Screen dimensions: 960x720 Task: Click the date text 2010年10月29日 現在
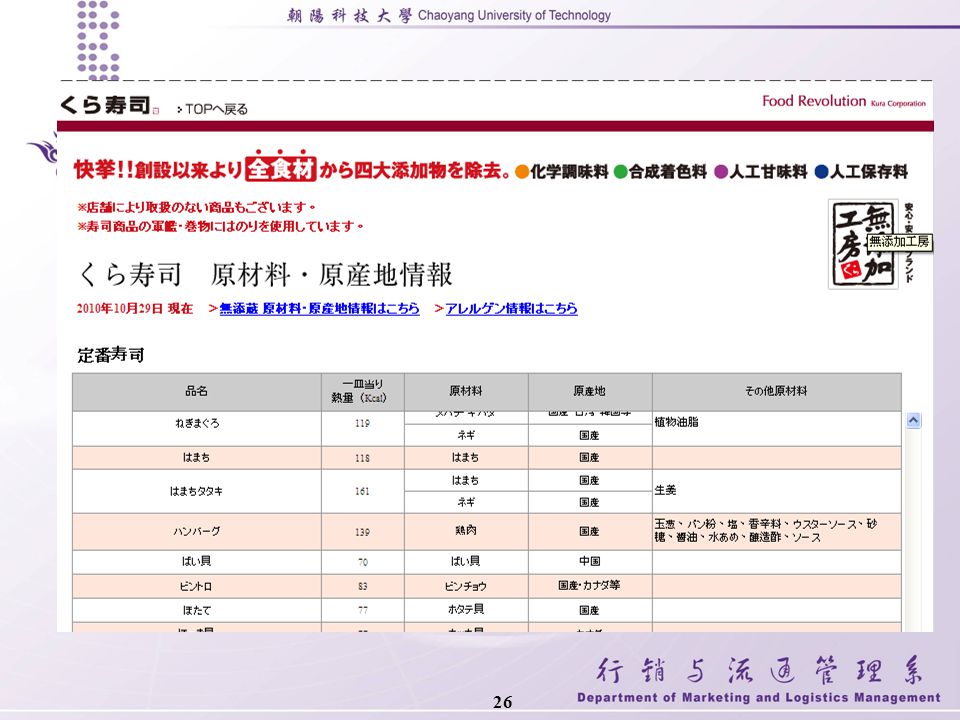135,308
